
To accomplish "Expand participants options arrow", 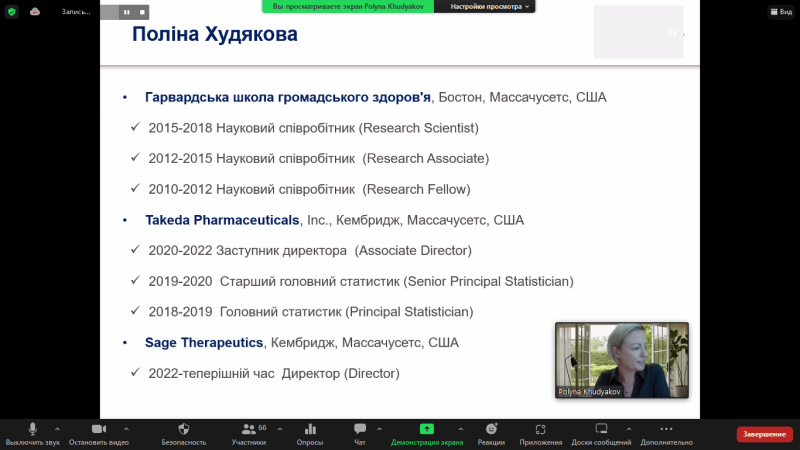I will pos(280,429).
